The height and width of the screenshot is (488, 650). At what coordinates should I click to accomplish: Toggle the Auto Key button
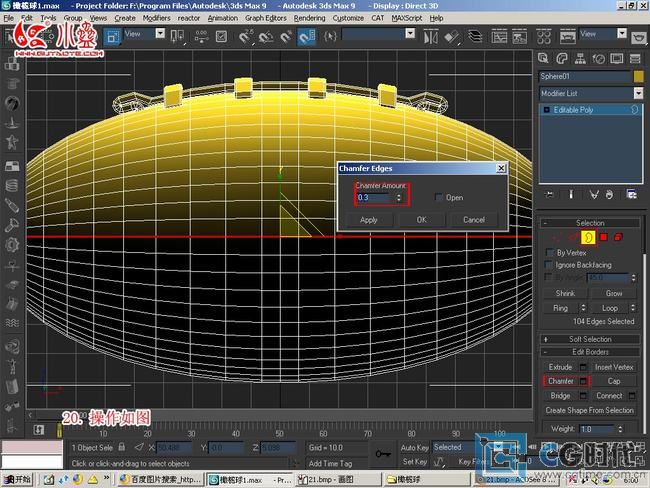pyautogui.click(x=414, y=447)
